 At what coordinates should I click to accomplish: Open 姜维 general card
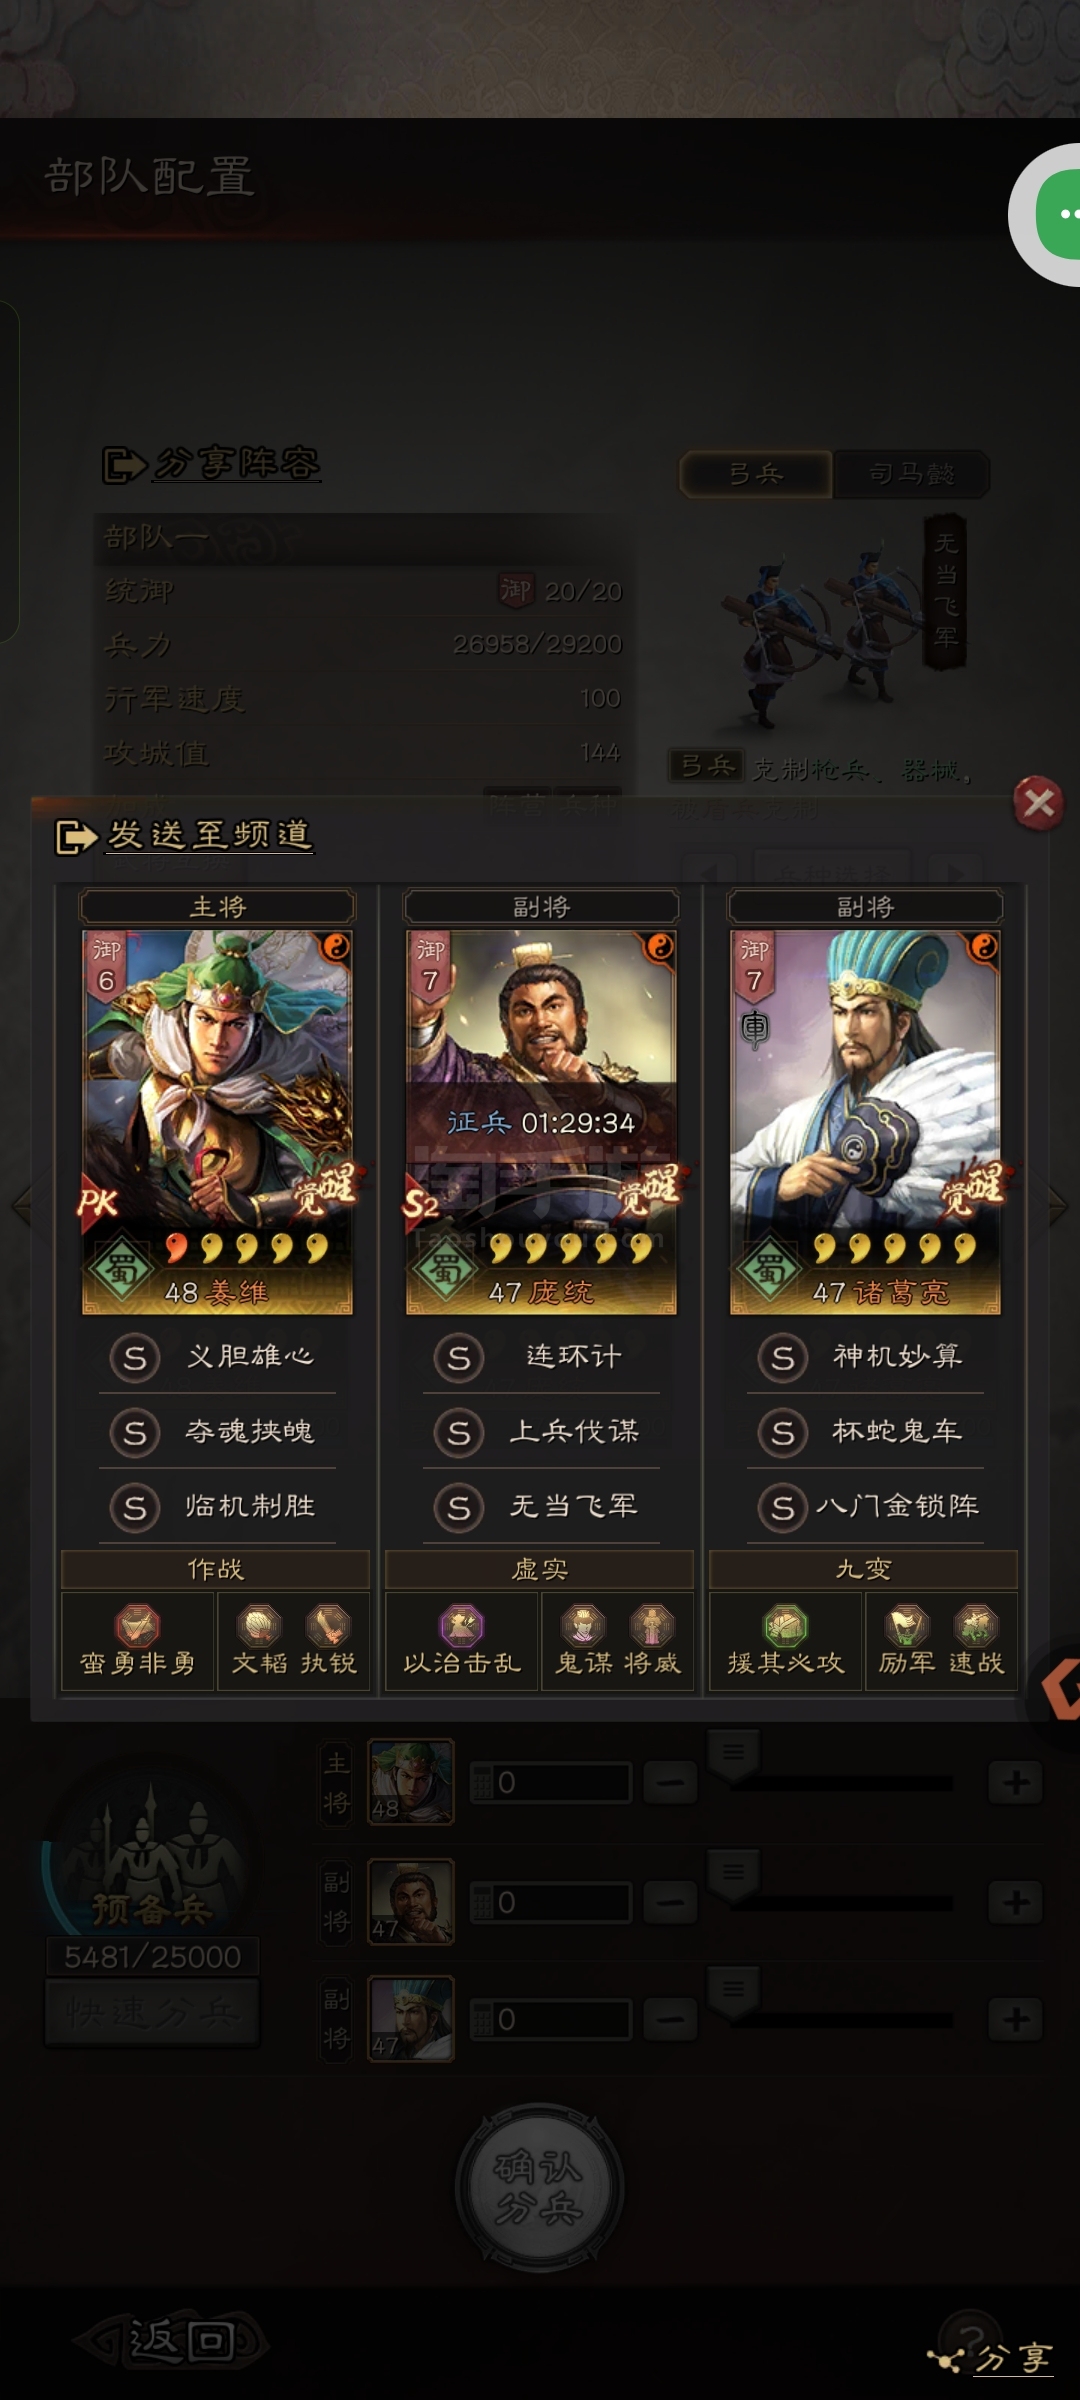coord(217,1122)
